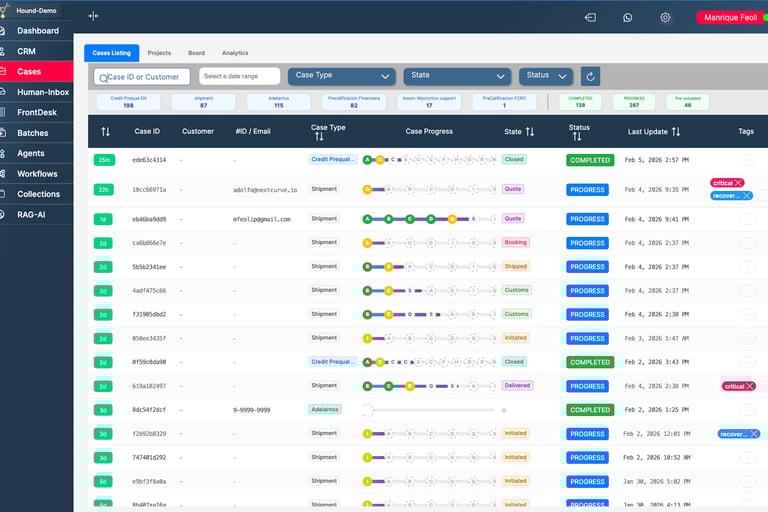
Task: Click the Human-Inbox sidebar icon
Action: (x=2, y=92)
